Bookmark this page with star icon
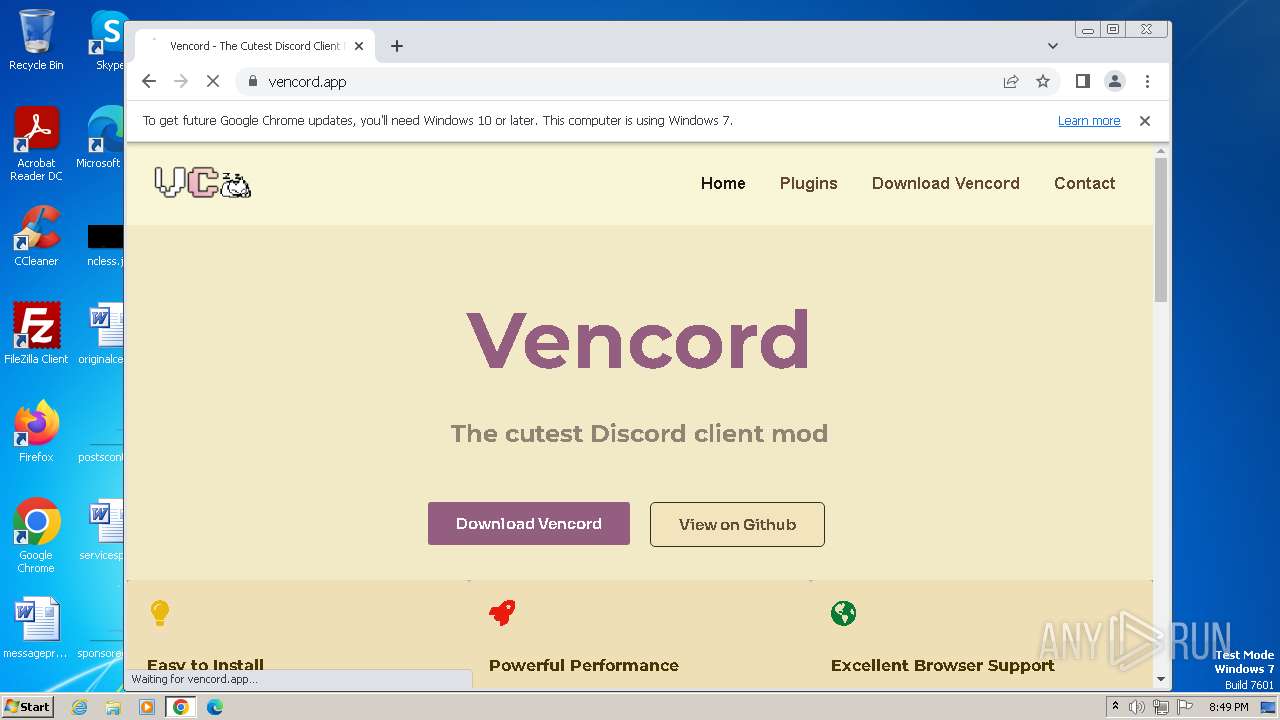1280x720 pixels. (x=1043, y=82)
